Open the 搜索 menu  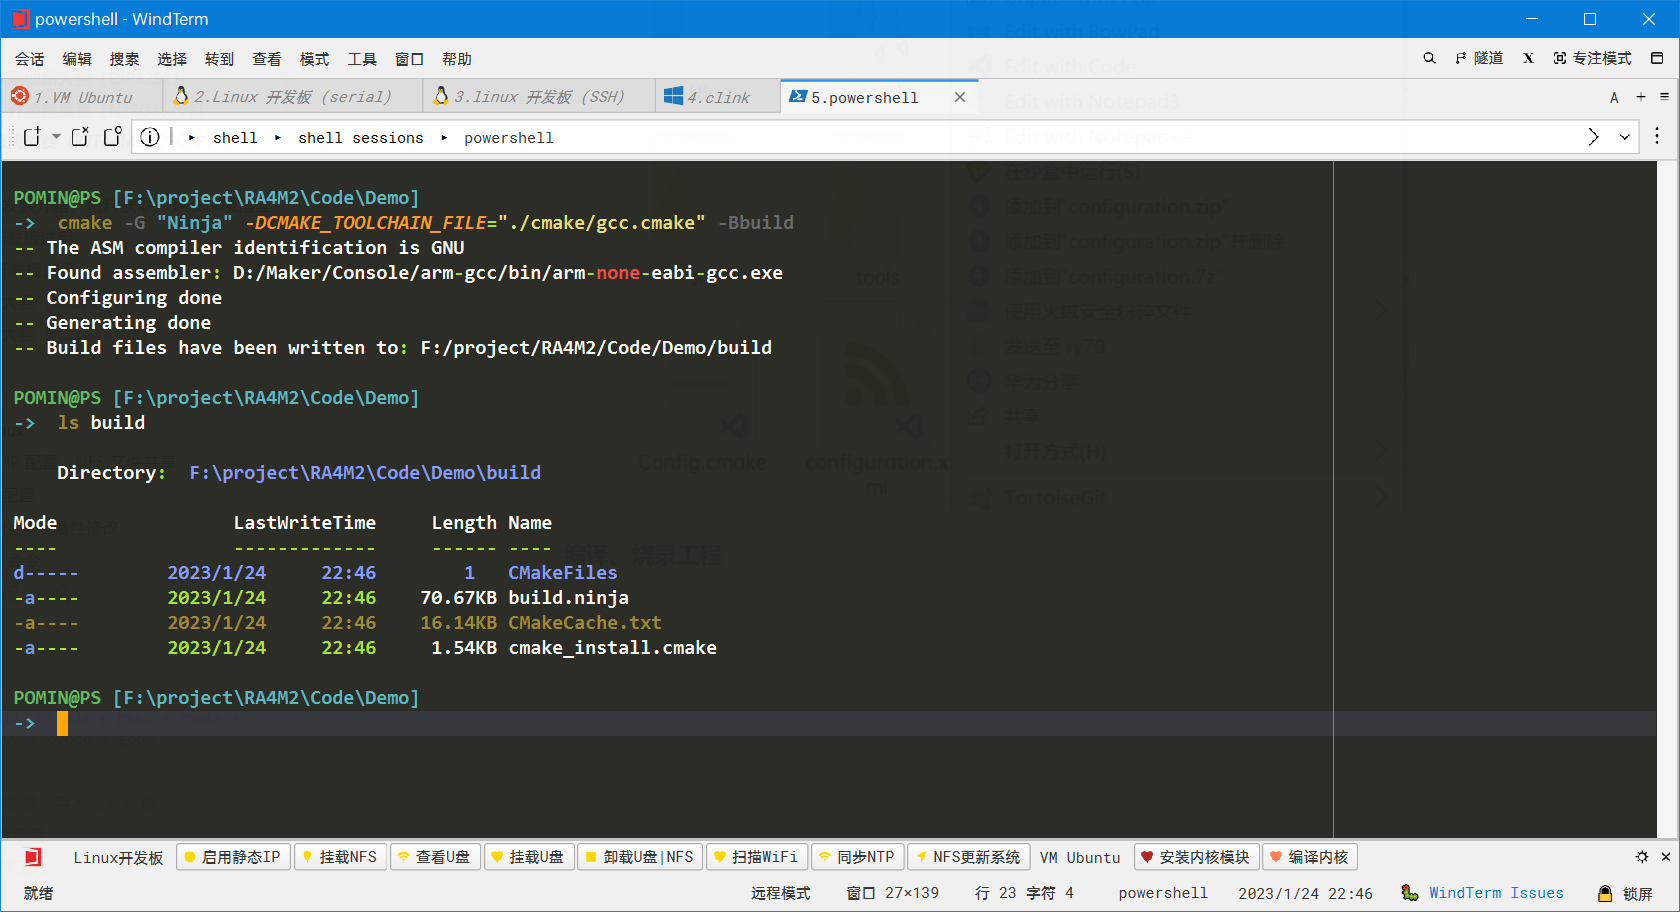pos(125,59)
